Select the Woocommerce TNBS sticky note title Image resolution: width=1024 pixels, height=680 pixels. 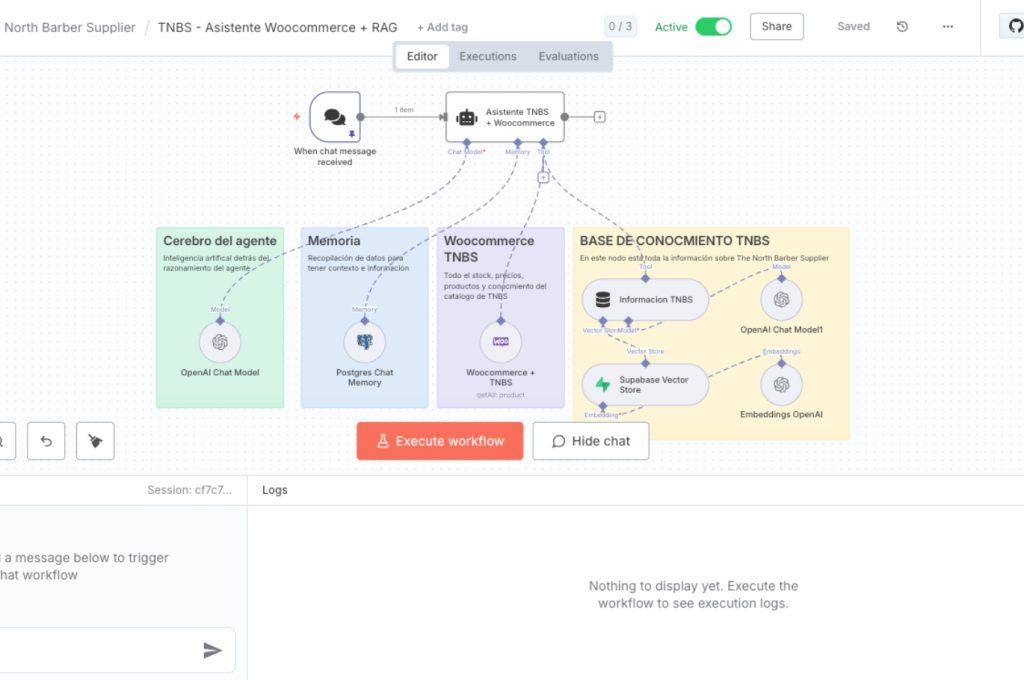click(488, 249)
